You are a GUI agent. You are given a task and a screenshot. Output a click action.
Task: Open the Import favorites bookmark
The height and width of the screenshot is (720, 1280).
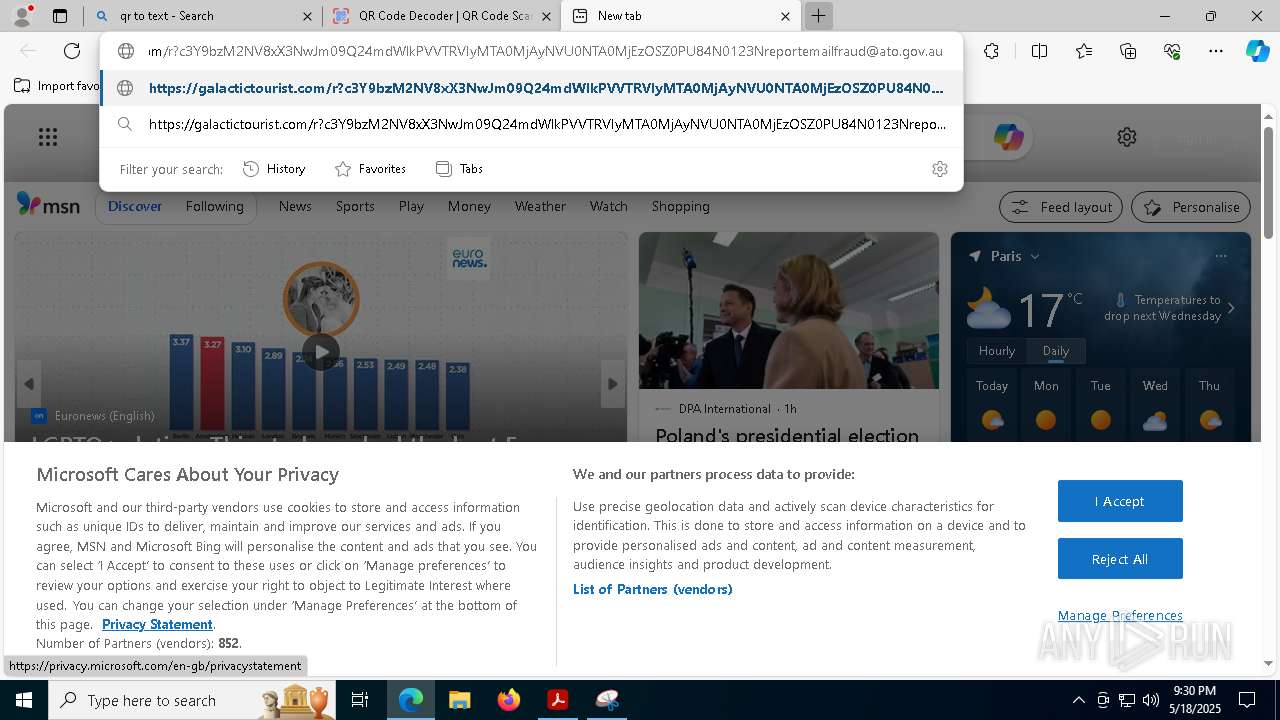coord(56,86)
